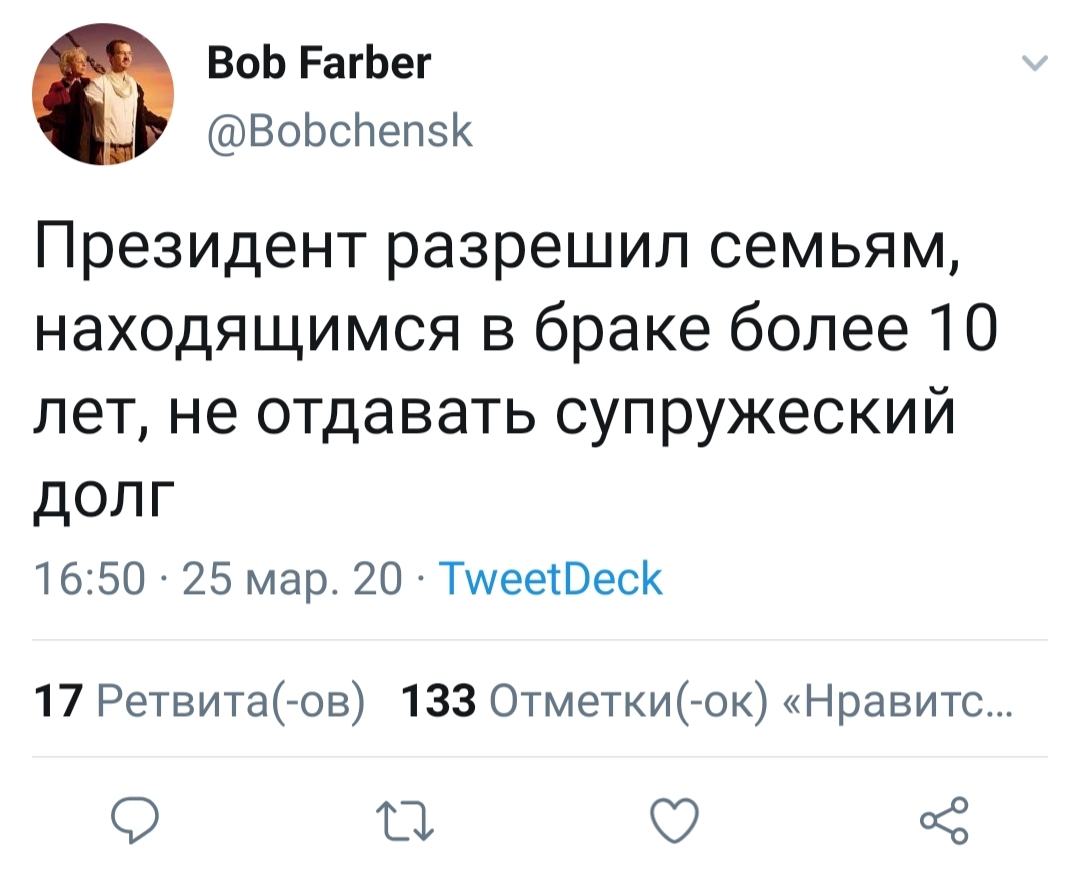Open the @Bobchensk handle link
This screenshot has width=1080, height=880.
(x=339, y=129)
